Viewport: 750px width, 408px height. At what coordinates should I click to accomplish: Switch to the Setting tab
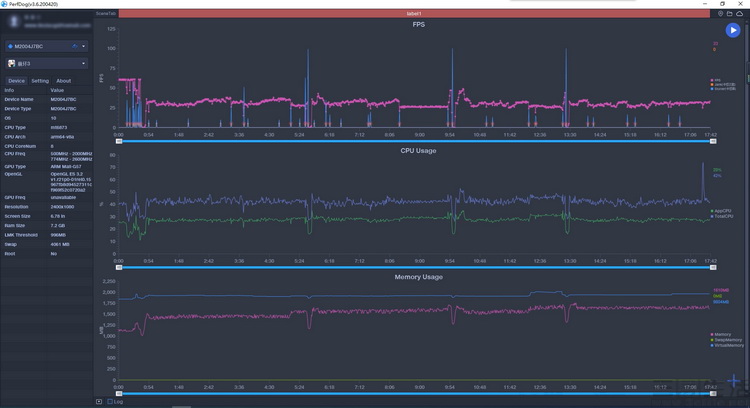coord(40,81)
